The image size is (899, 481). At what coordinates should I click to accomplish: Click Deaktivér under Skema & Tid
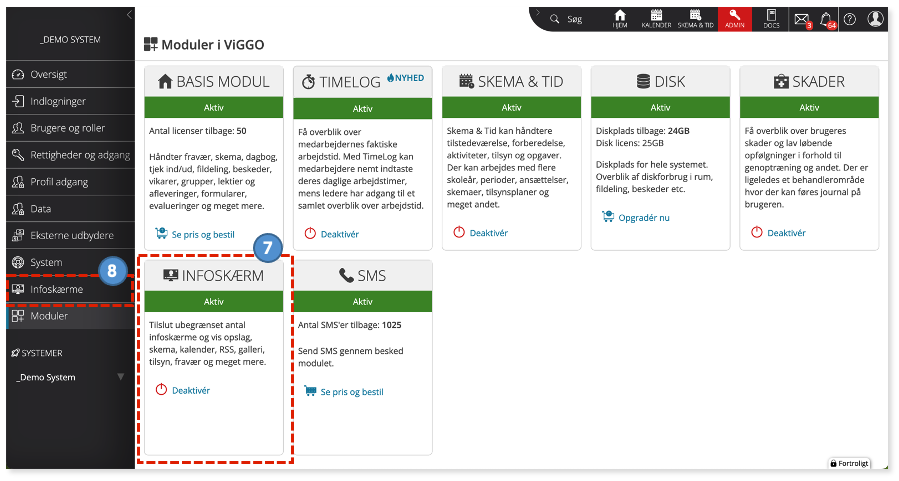pyautogui.click(x=488, y=233)
